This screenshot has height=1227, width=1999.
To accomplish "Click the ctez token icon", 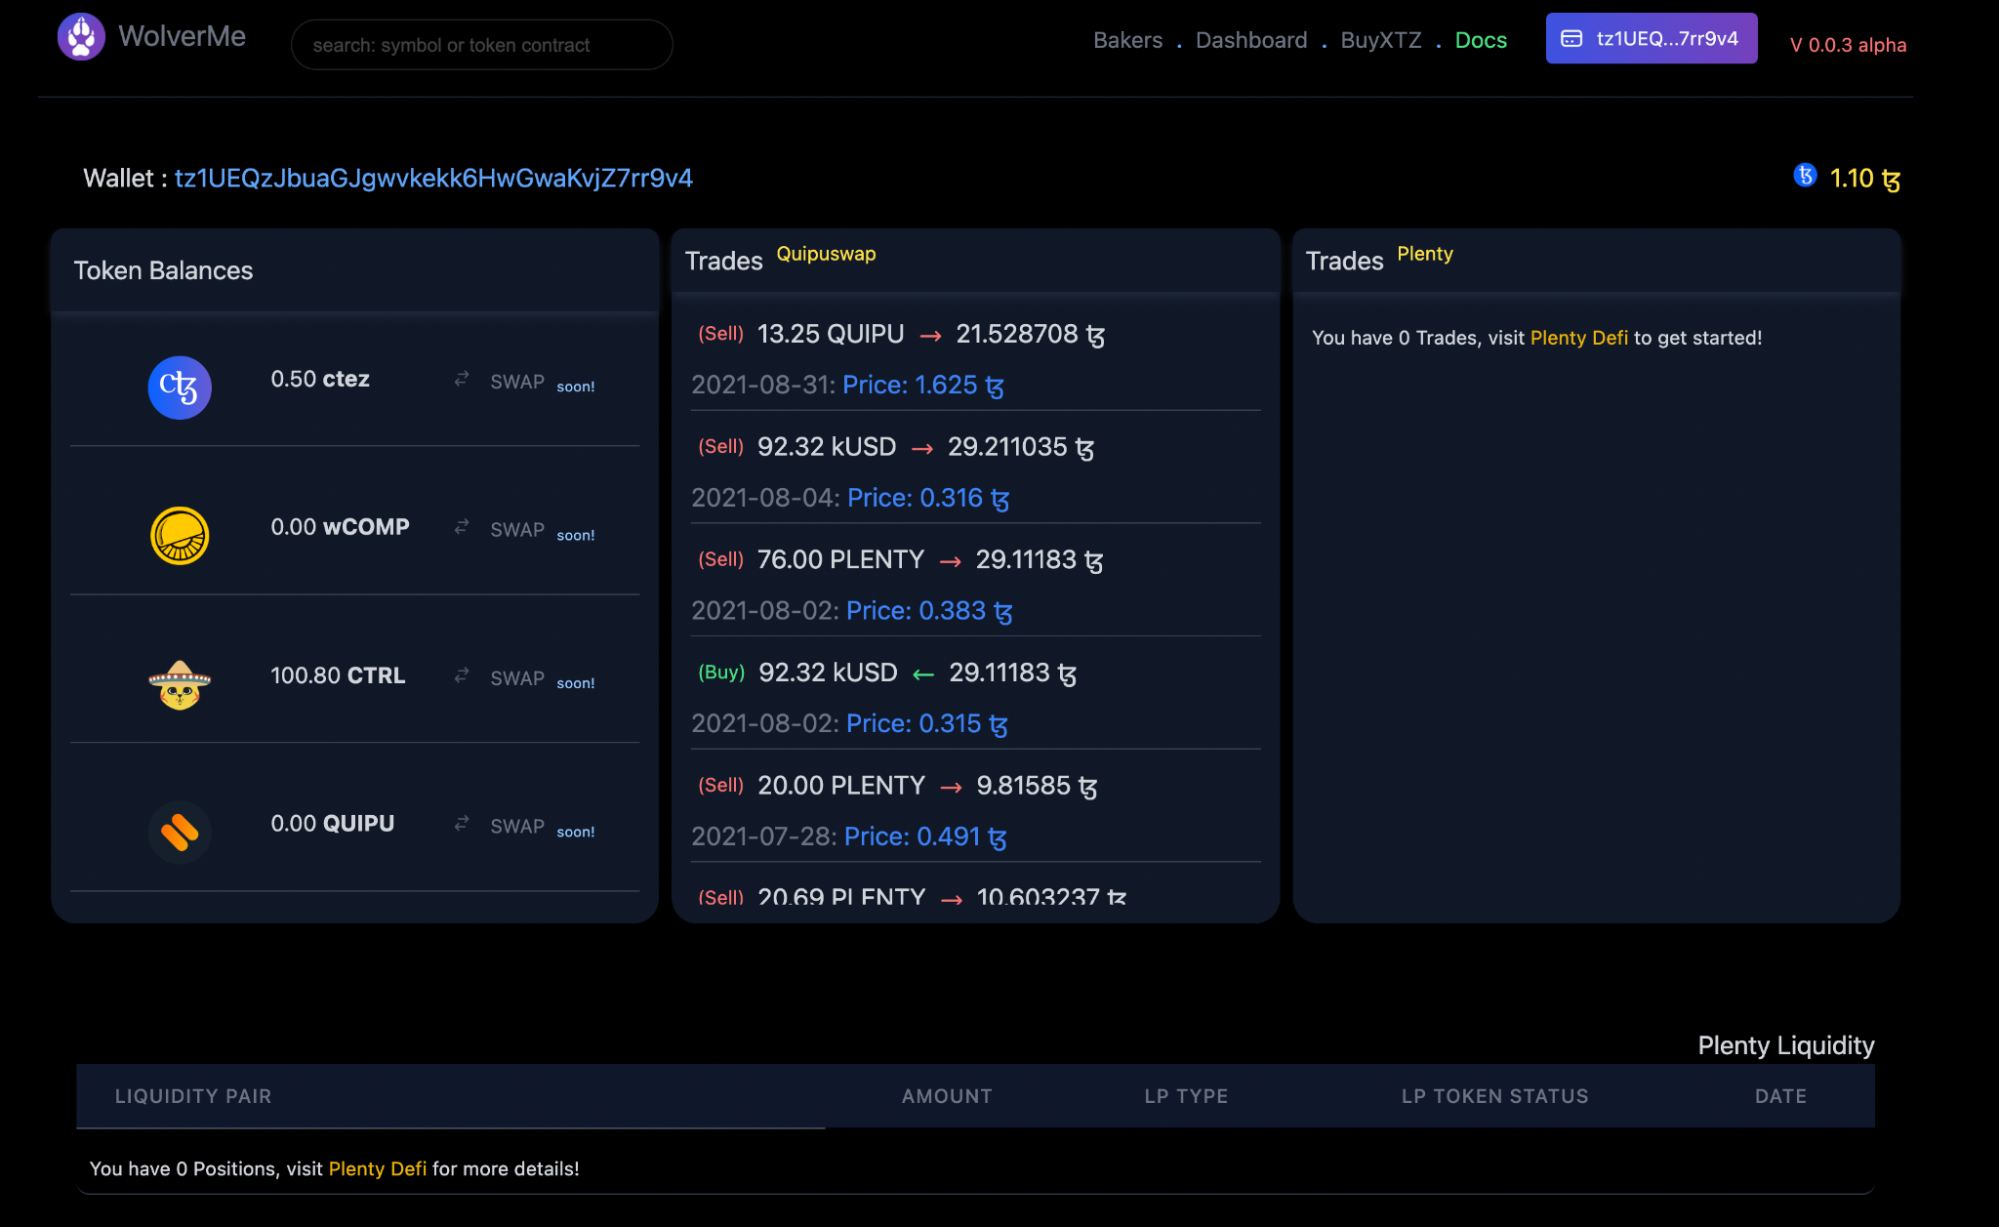I will pos(180,387).
